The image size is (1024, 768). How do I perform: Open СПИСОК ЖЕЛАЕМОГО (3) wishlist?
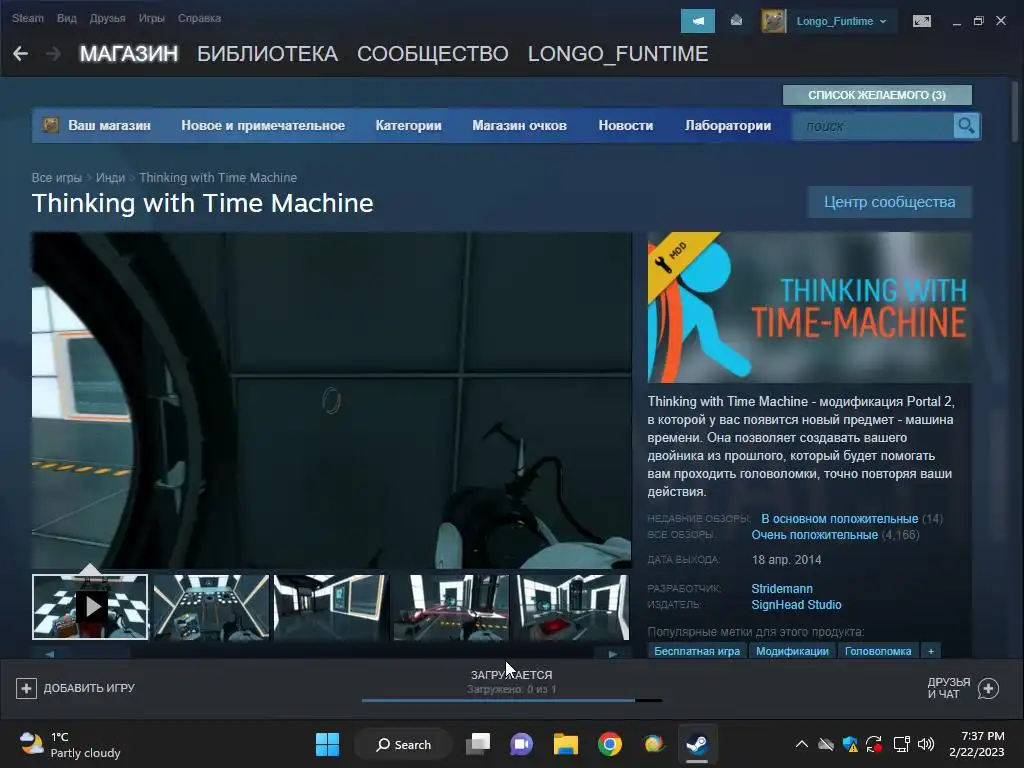click(877, 95)
